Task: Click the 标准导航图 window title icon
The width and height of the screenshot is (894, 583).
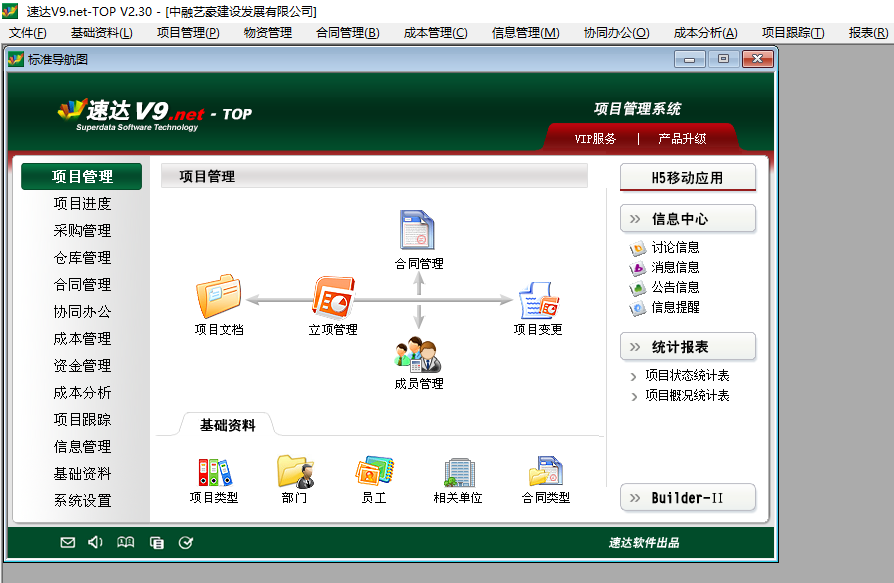Action: click(16, 59)
